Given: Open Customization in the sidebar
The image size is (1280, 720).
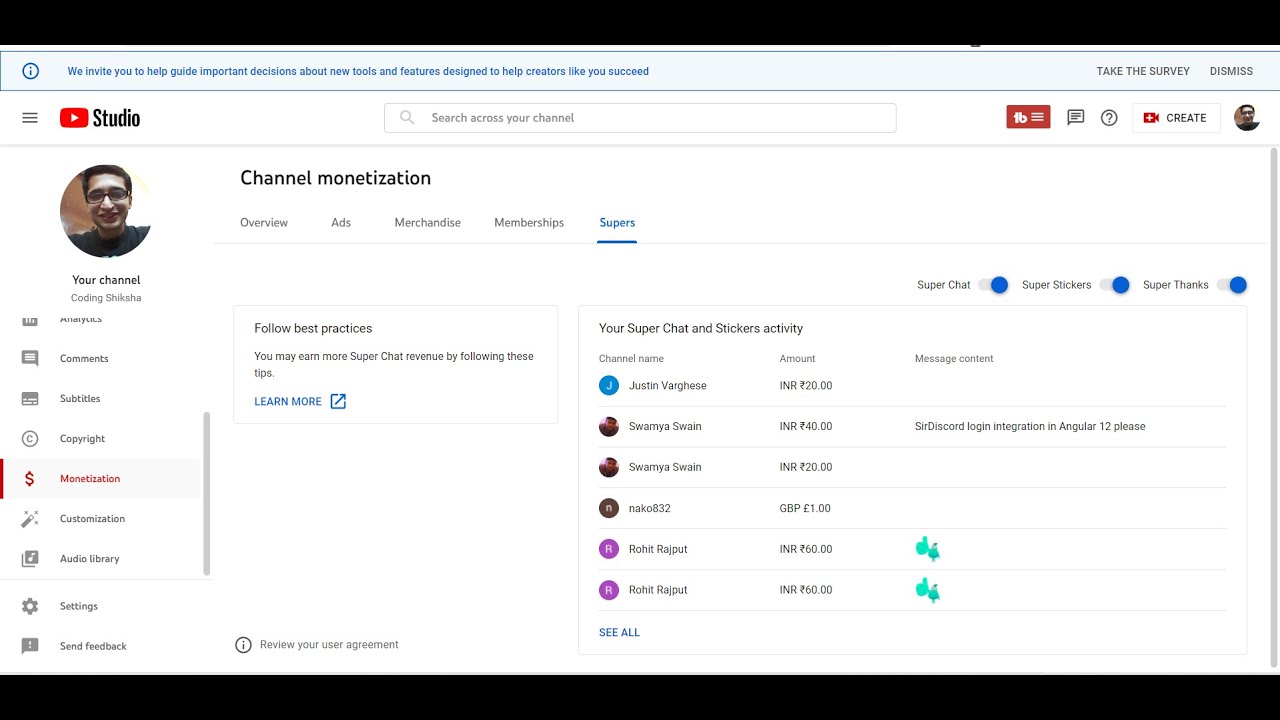Looking at the screenshot, I should (x=92, y=519).
